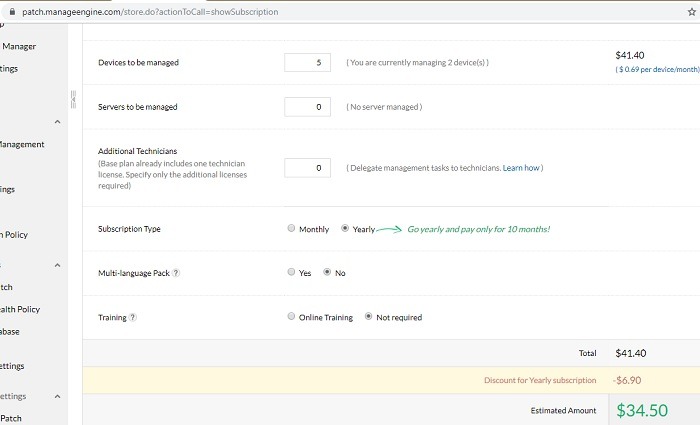
Task: Click 'Discount for Yearly subscription' label
Action: click(x=540, y=380)
